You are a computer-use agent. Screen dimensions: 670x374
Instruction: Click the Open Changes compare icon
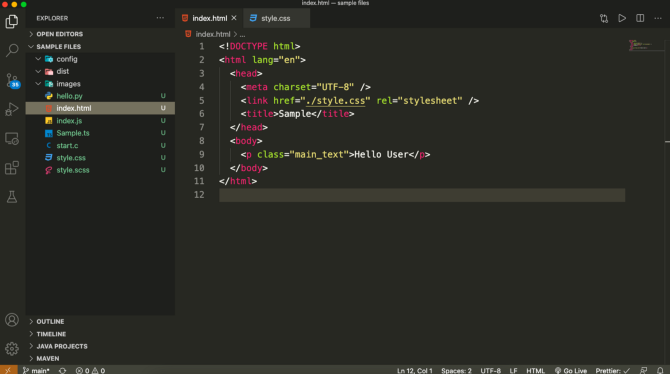(x=604, y=18)
